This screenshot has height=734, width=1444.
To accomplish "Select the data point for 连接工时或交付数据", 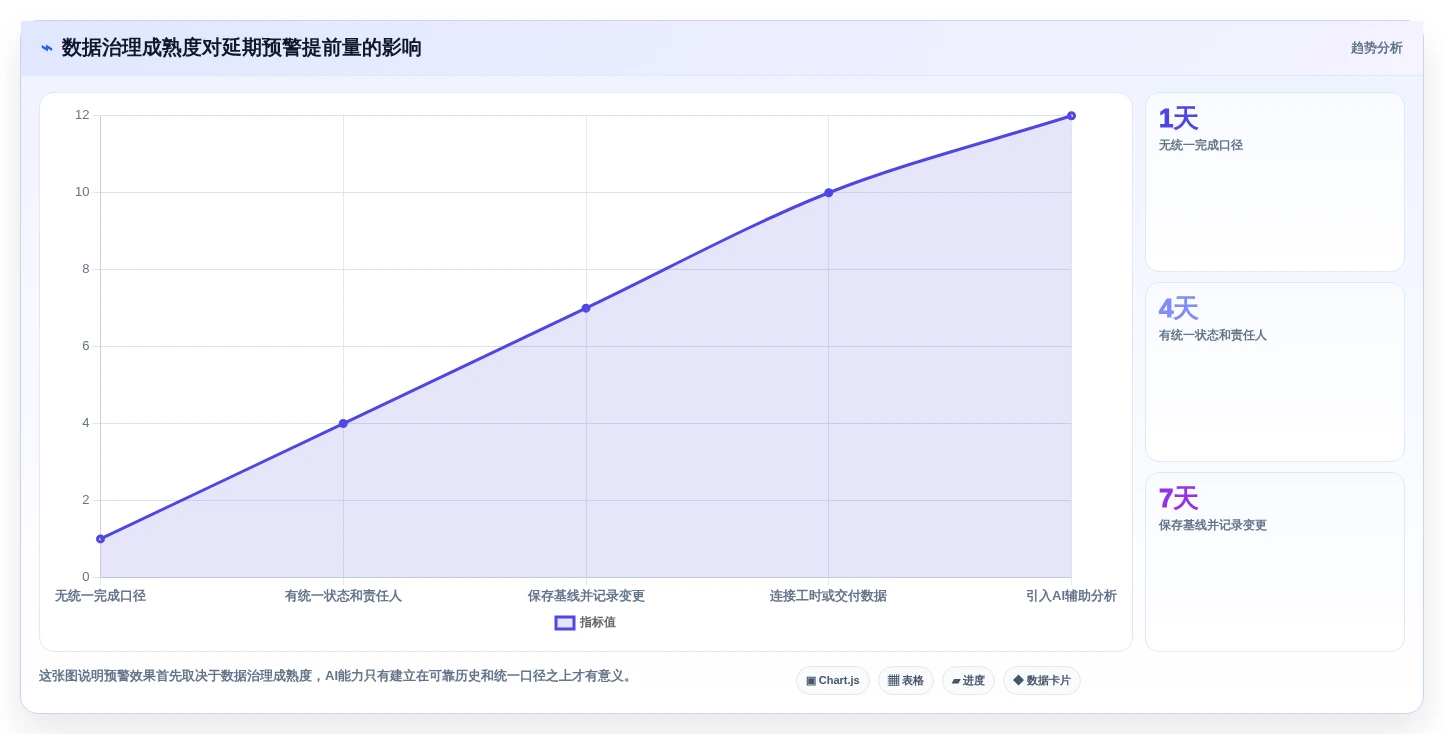I will click(828, 193).
